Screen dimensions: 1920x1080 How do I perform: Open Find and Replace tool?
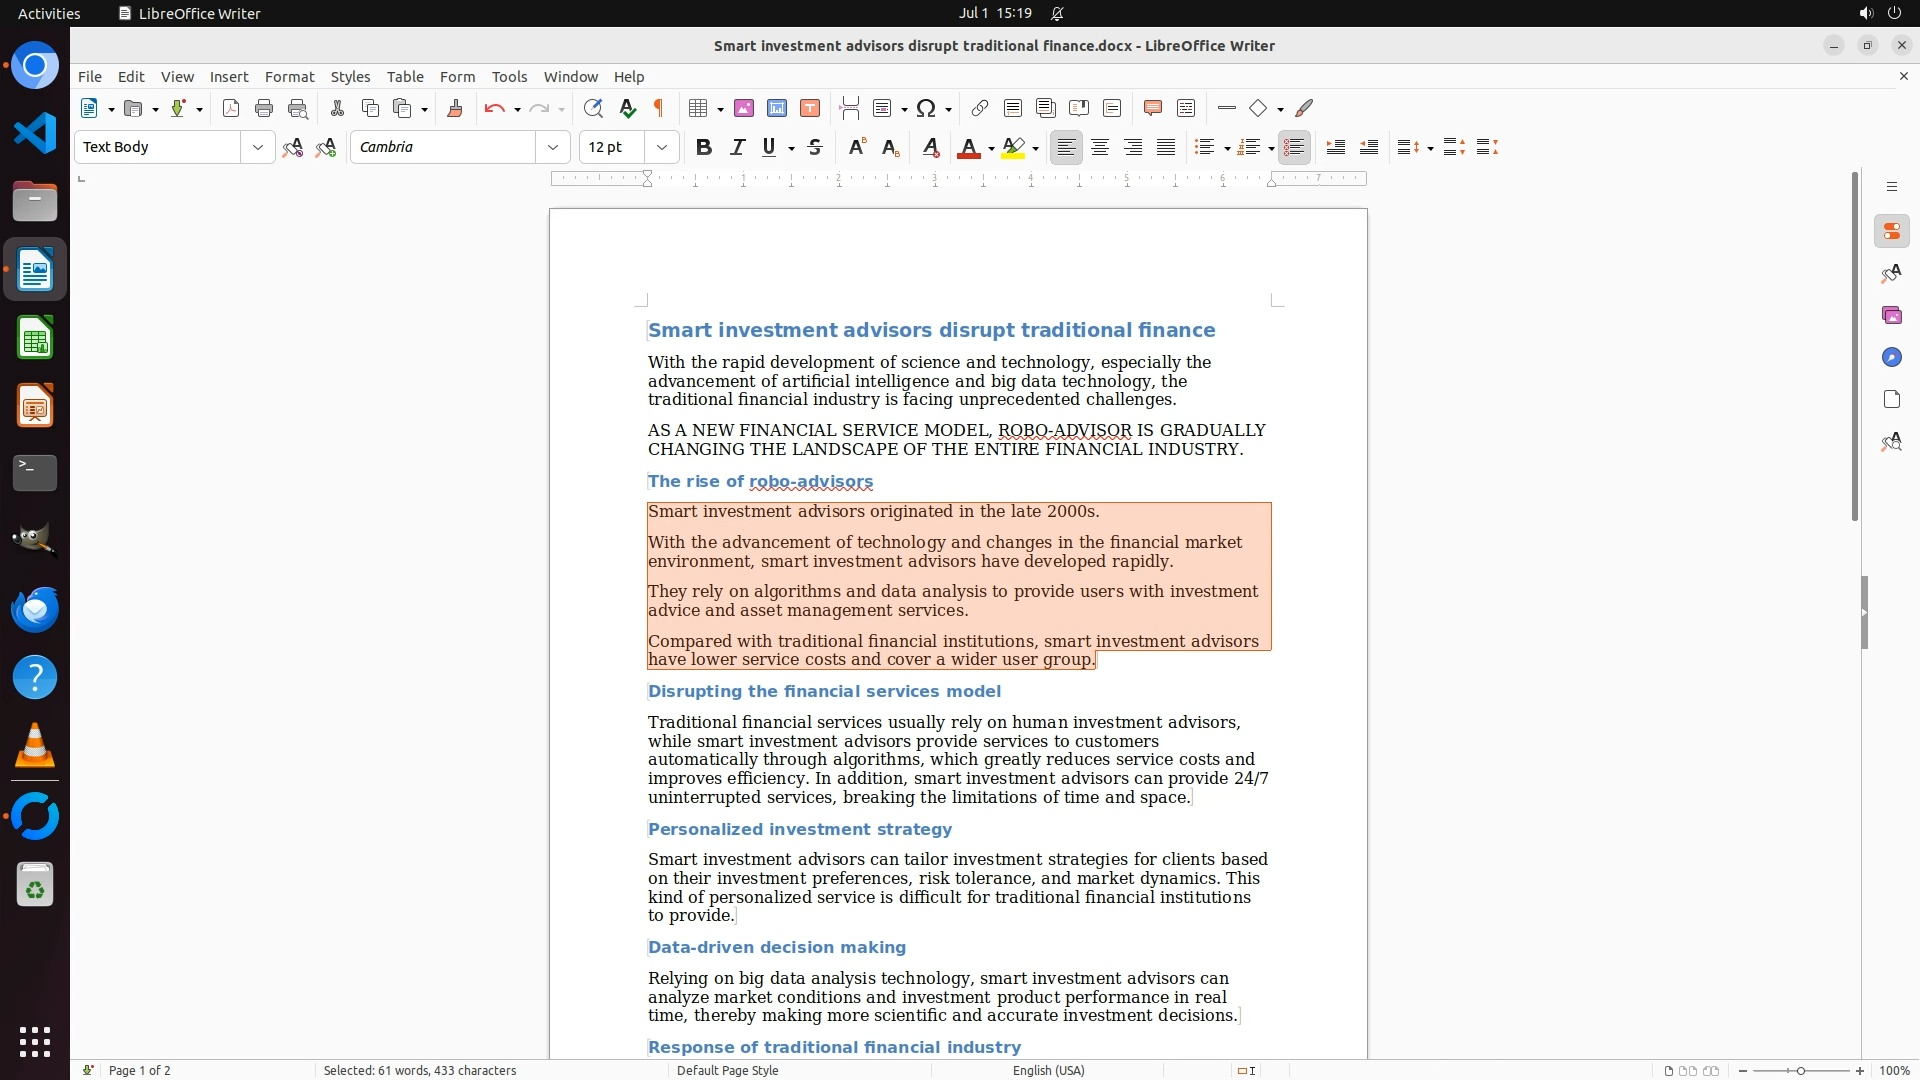(x=593, y=108)
